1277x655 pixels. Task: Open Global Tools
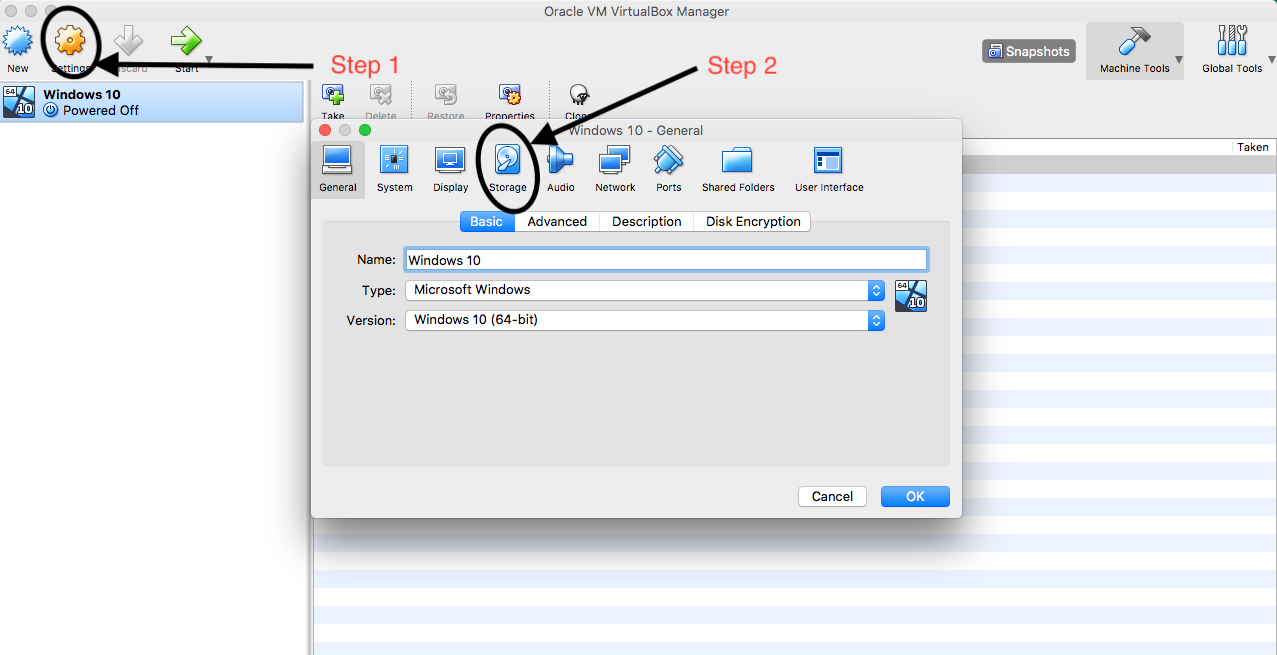pos(1232,50)
